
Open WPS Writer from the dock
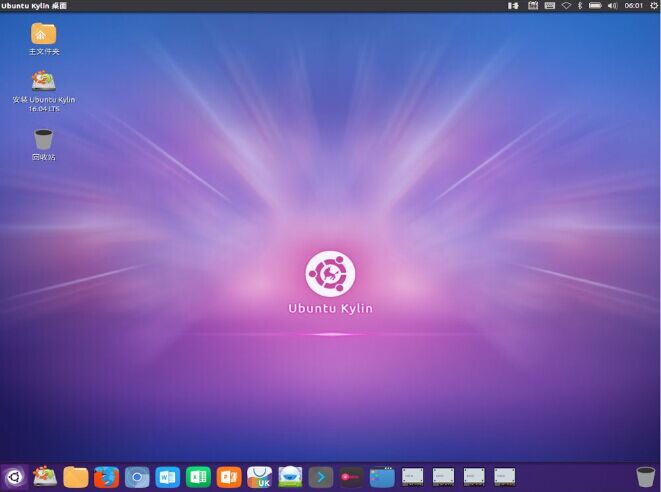(x=167, y=477)
